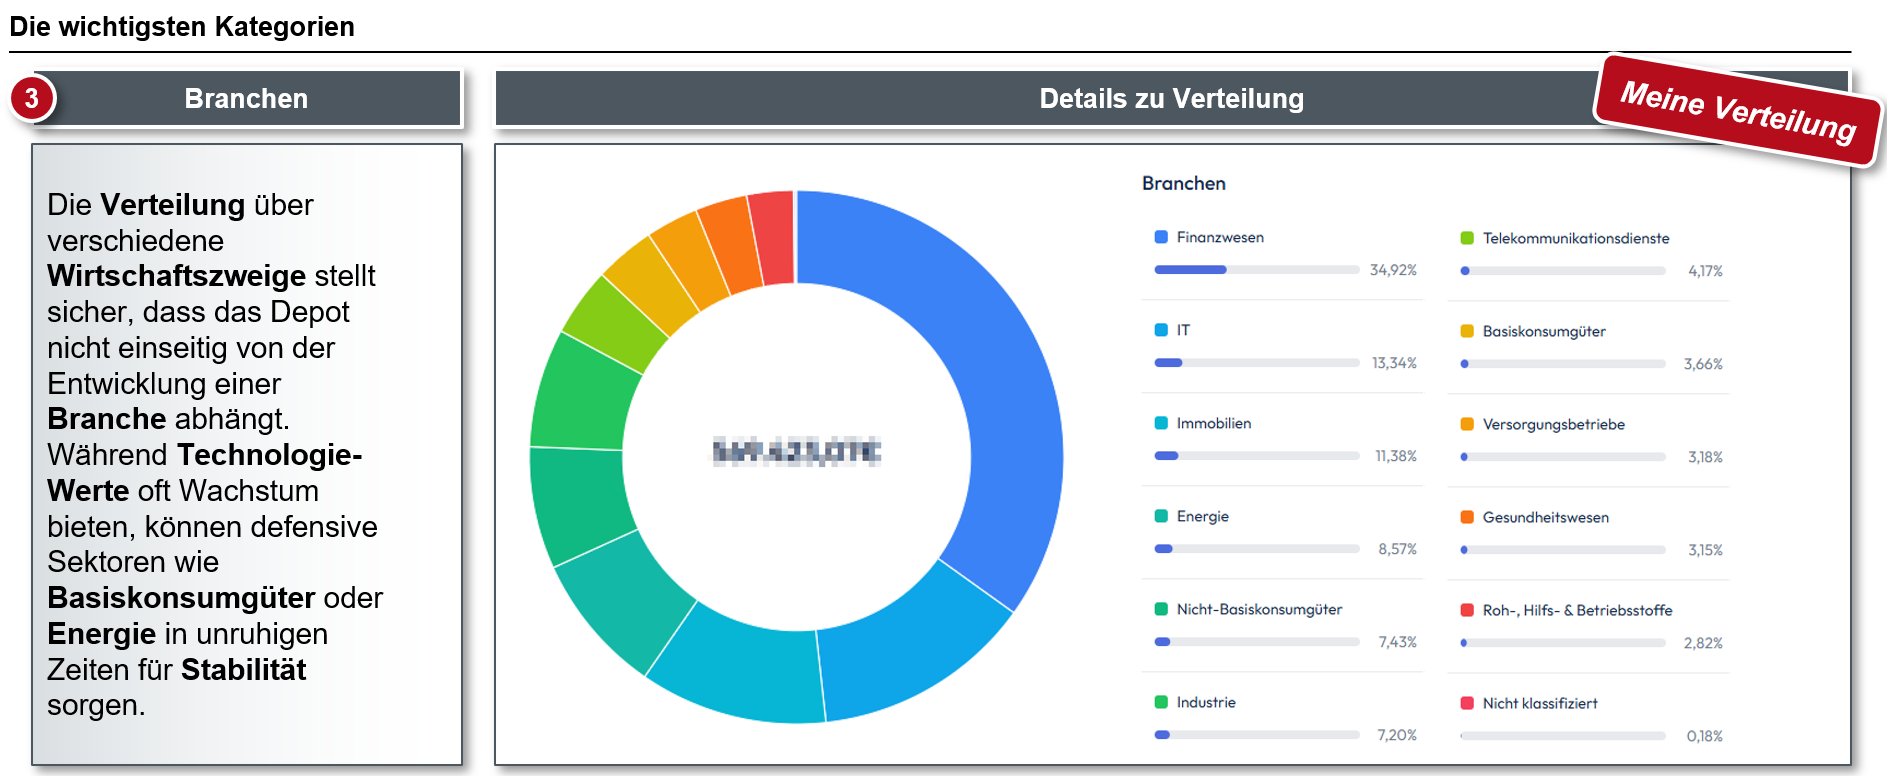The height and width of the screenshot is (776, 1887).
Task: Select the red donut segment at the top
Action: (772, 238)
